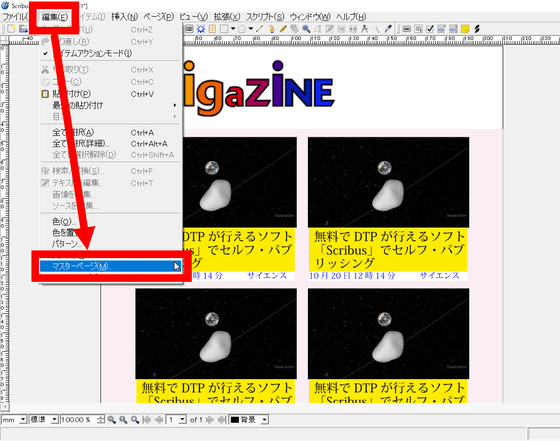Zoom in with status bar magnifier

coord(135,420)
